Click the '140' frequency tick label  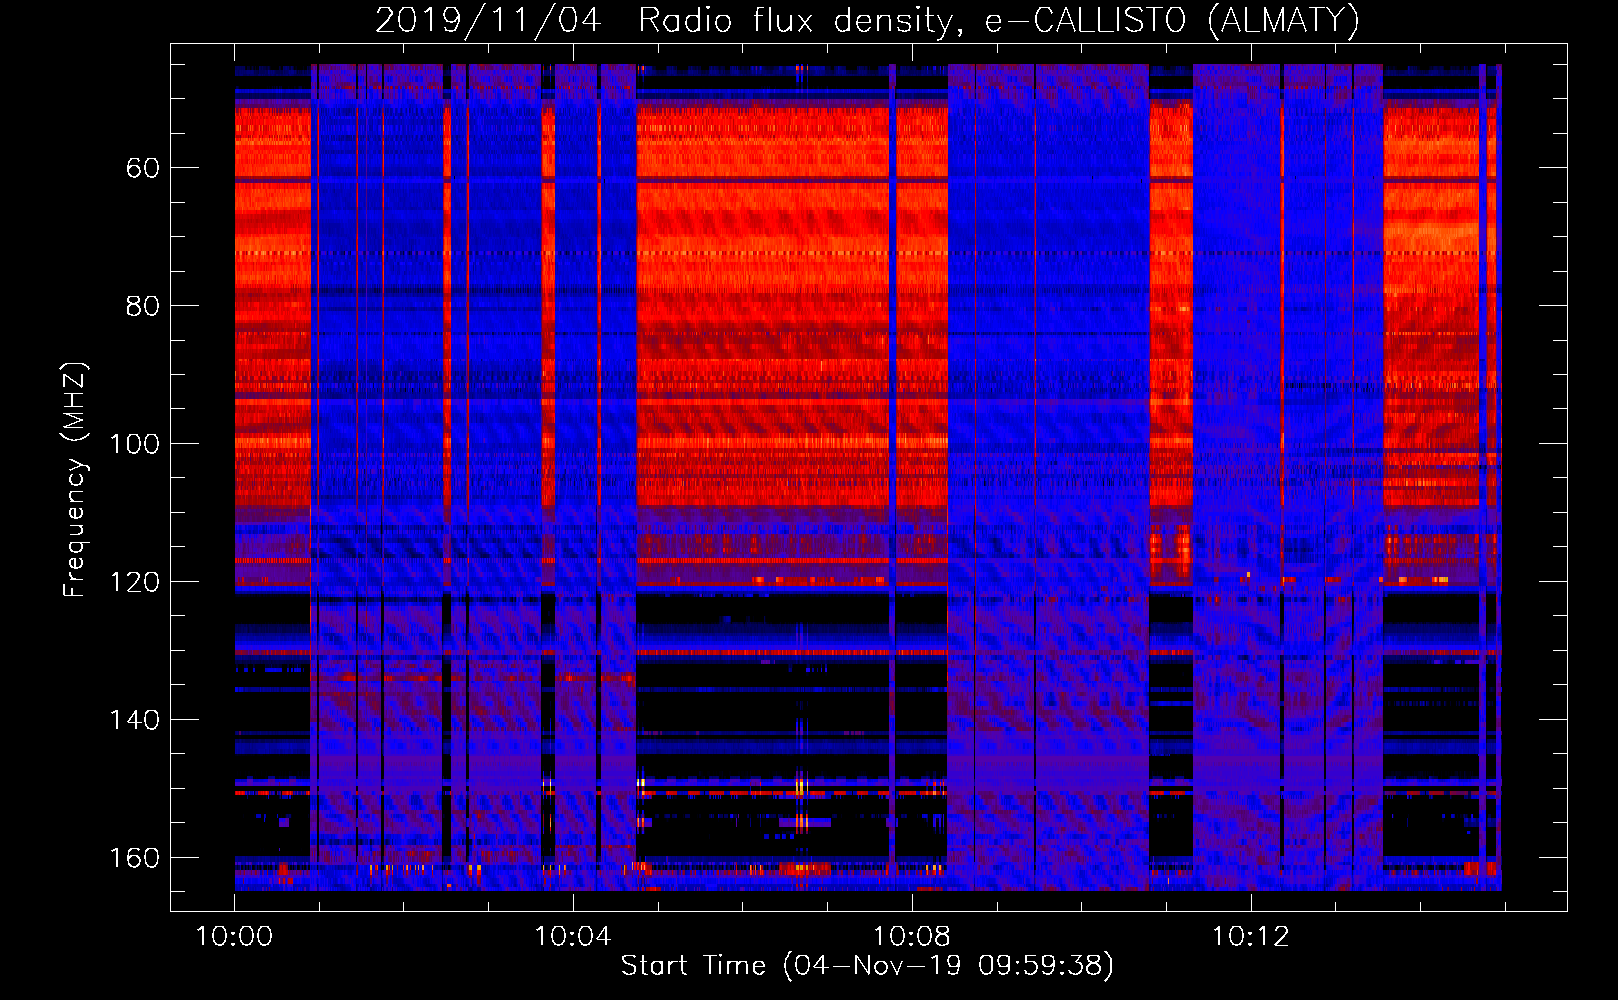point(135,720)
